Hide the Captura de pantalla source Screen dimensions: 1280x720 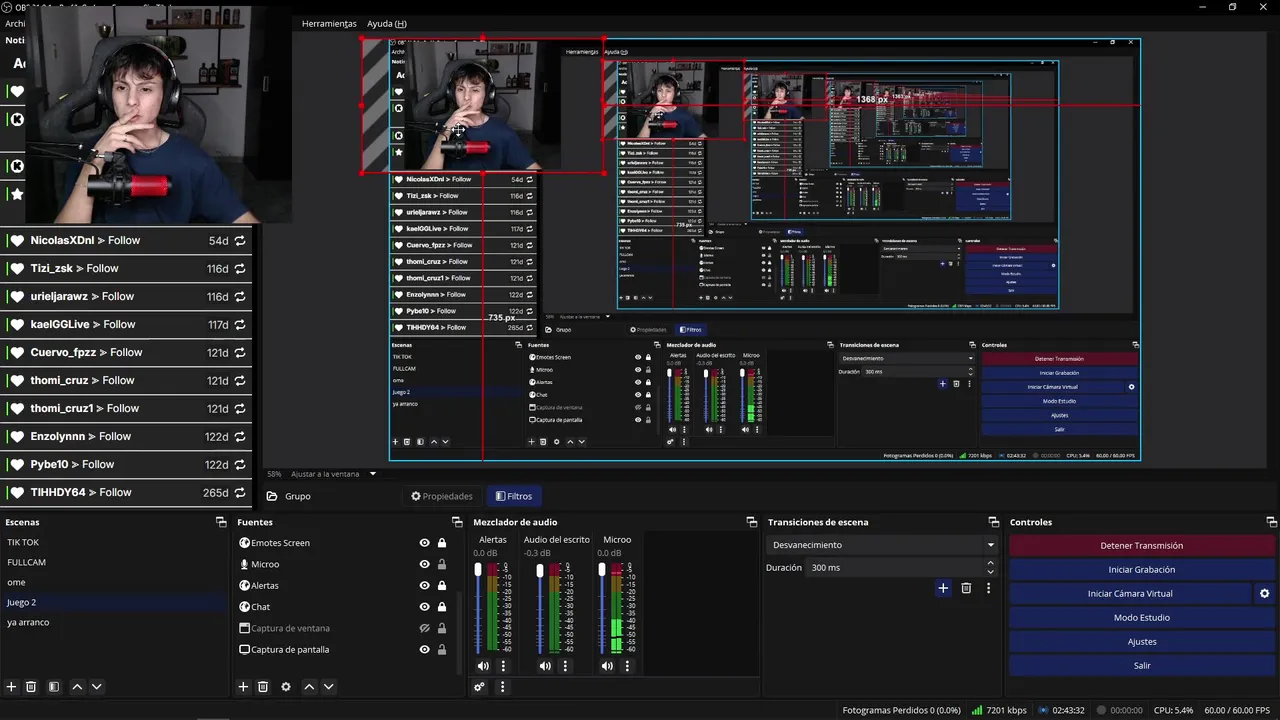pos(424,649)
